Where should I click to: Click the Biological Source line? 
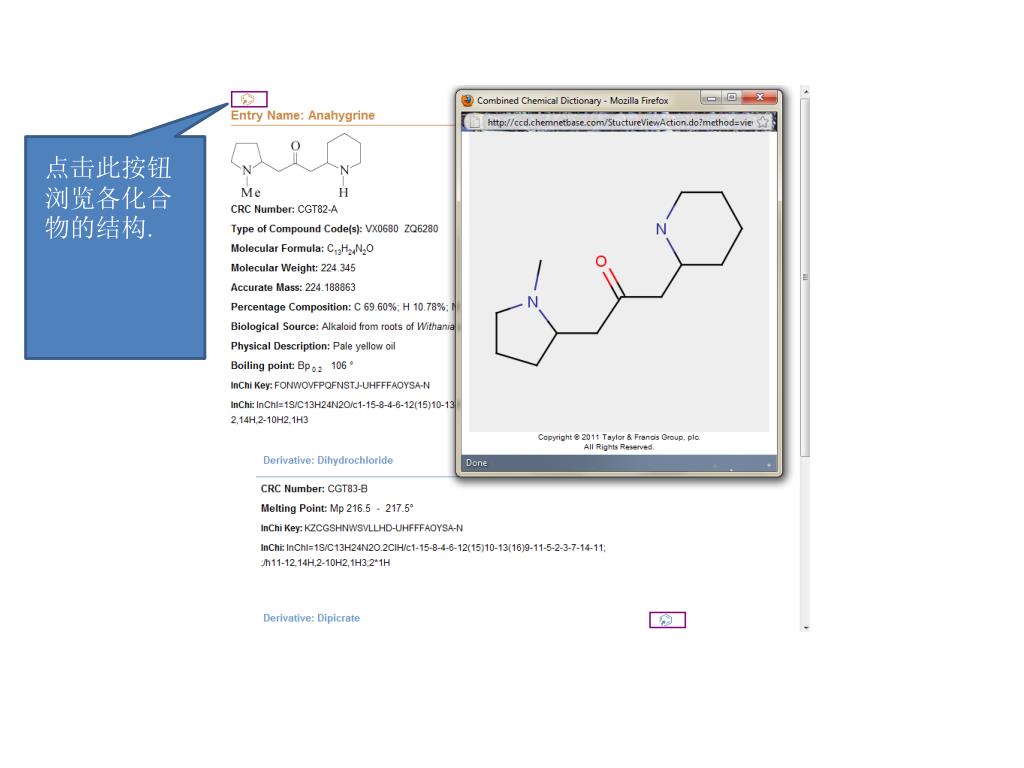click(343, 327)
